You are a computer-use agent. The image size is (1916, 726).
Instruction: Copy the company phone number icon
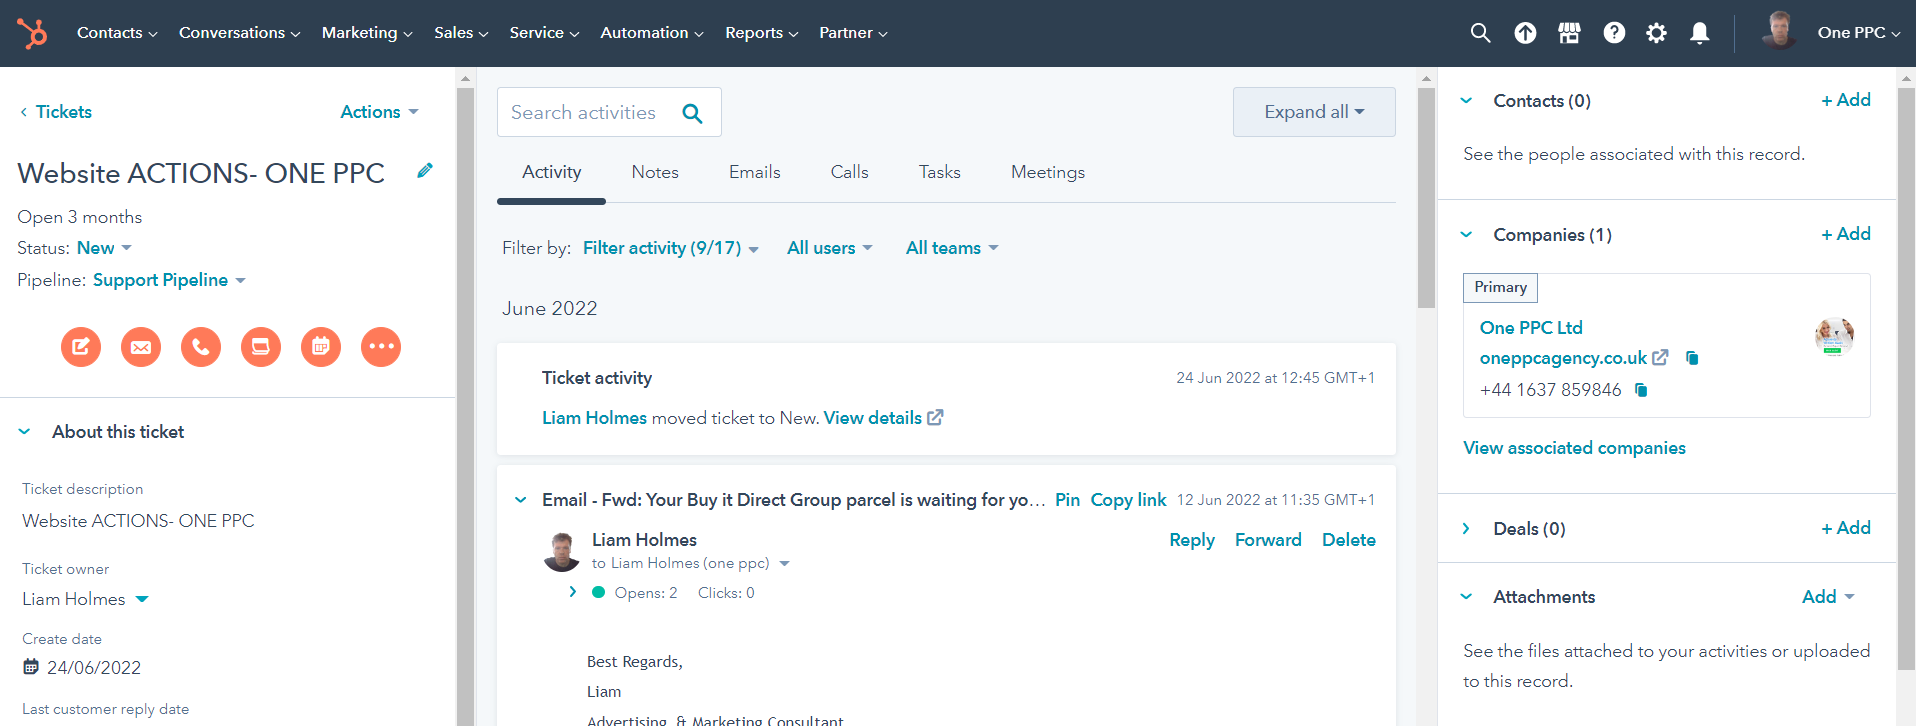click(x=1641, y=390)
